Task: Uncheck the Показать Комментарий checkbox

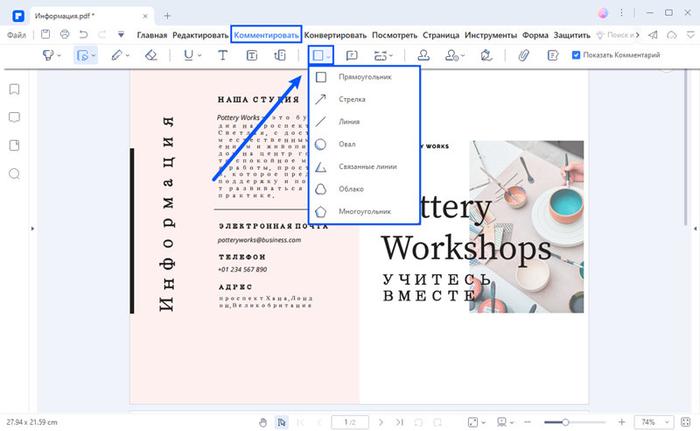Action: (575, 55)
